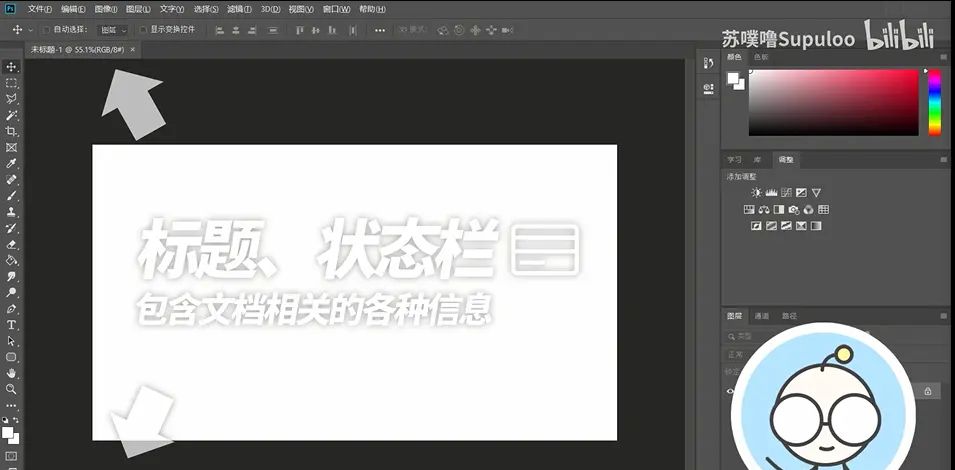Open the 图像(I) menu
Screen dimensions: 955x470
pyautogui.click(x=106, y=9)
